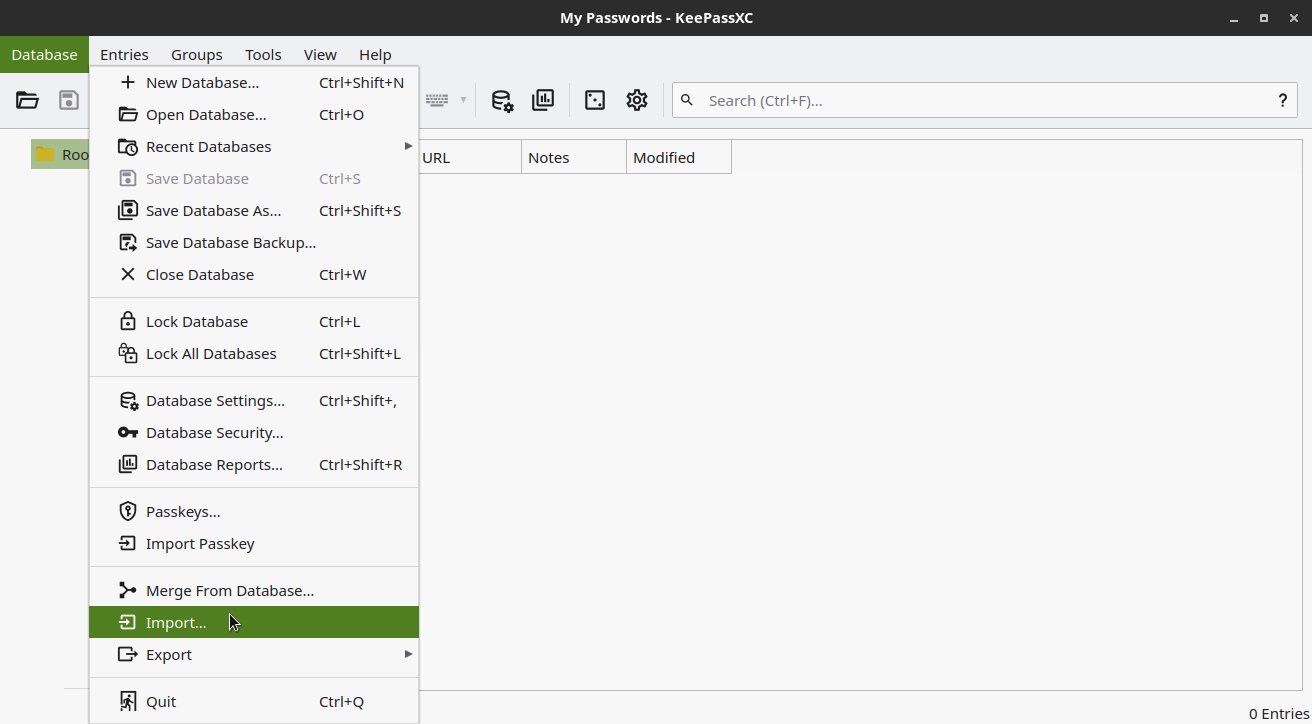Click the Passkeys shield icon
Viewport: 1312px width, 724px height.
click(127, 512)
